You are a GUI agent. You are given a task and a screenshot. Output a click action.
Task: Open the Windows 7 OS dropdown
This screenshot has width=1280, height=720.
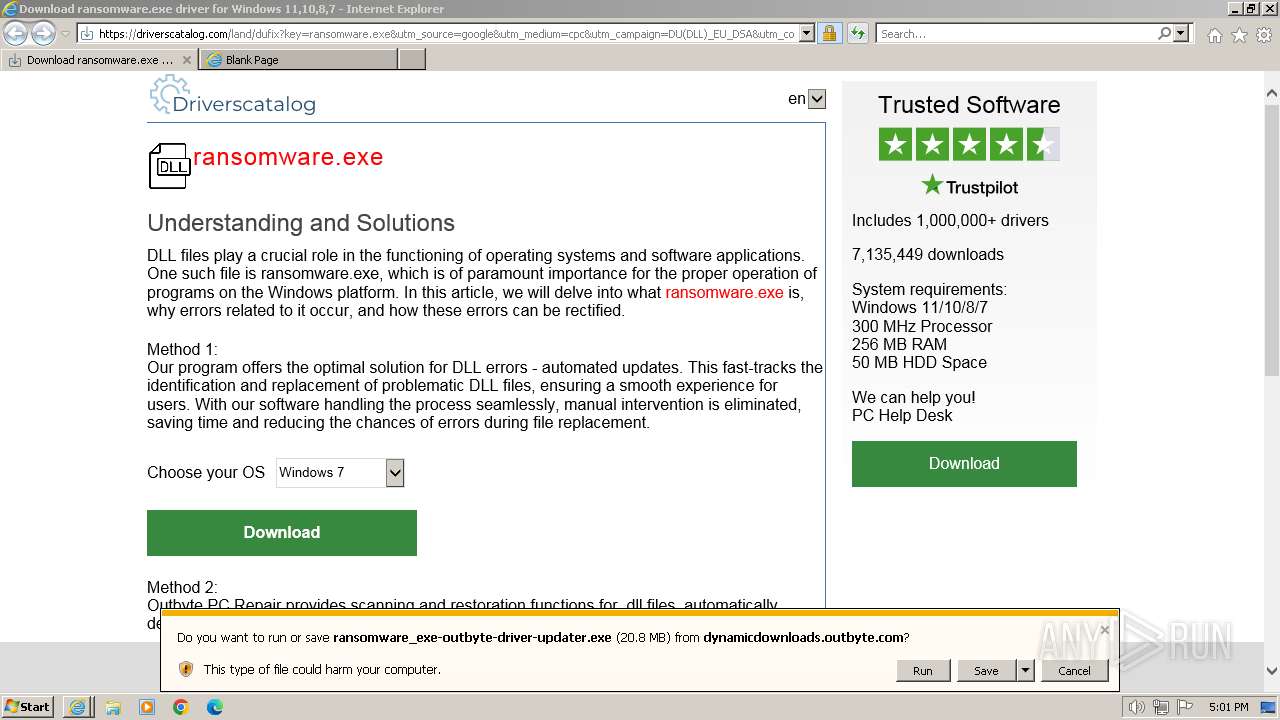click(x=340, y=473)
